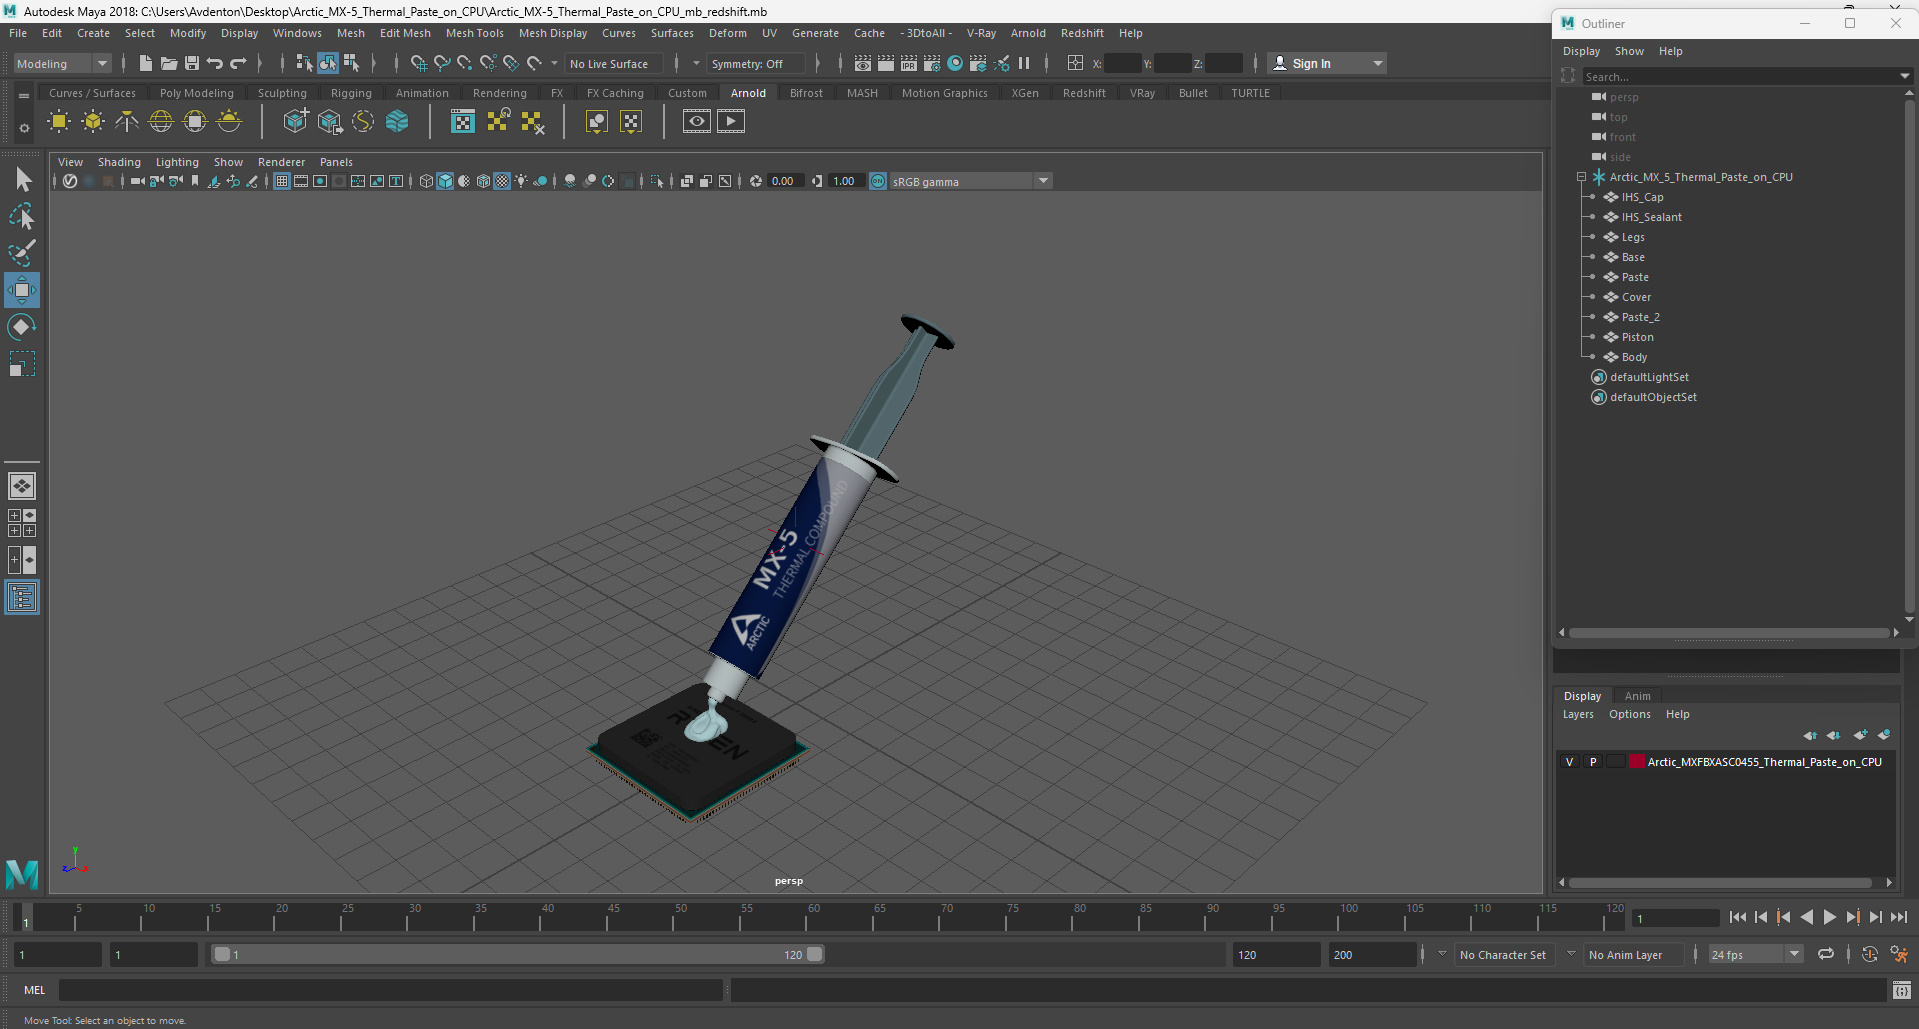Select Piston node in Outliner

(x=1637, y=337)
